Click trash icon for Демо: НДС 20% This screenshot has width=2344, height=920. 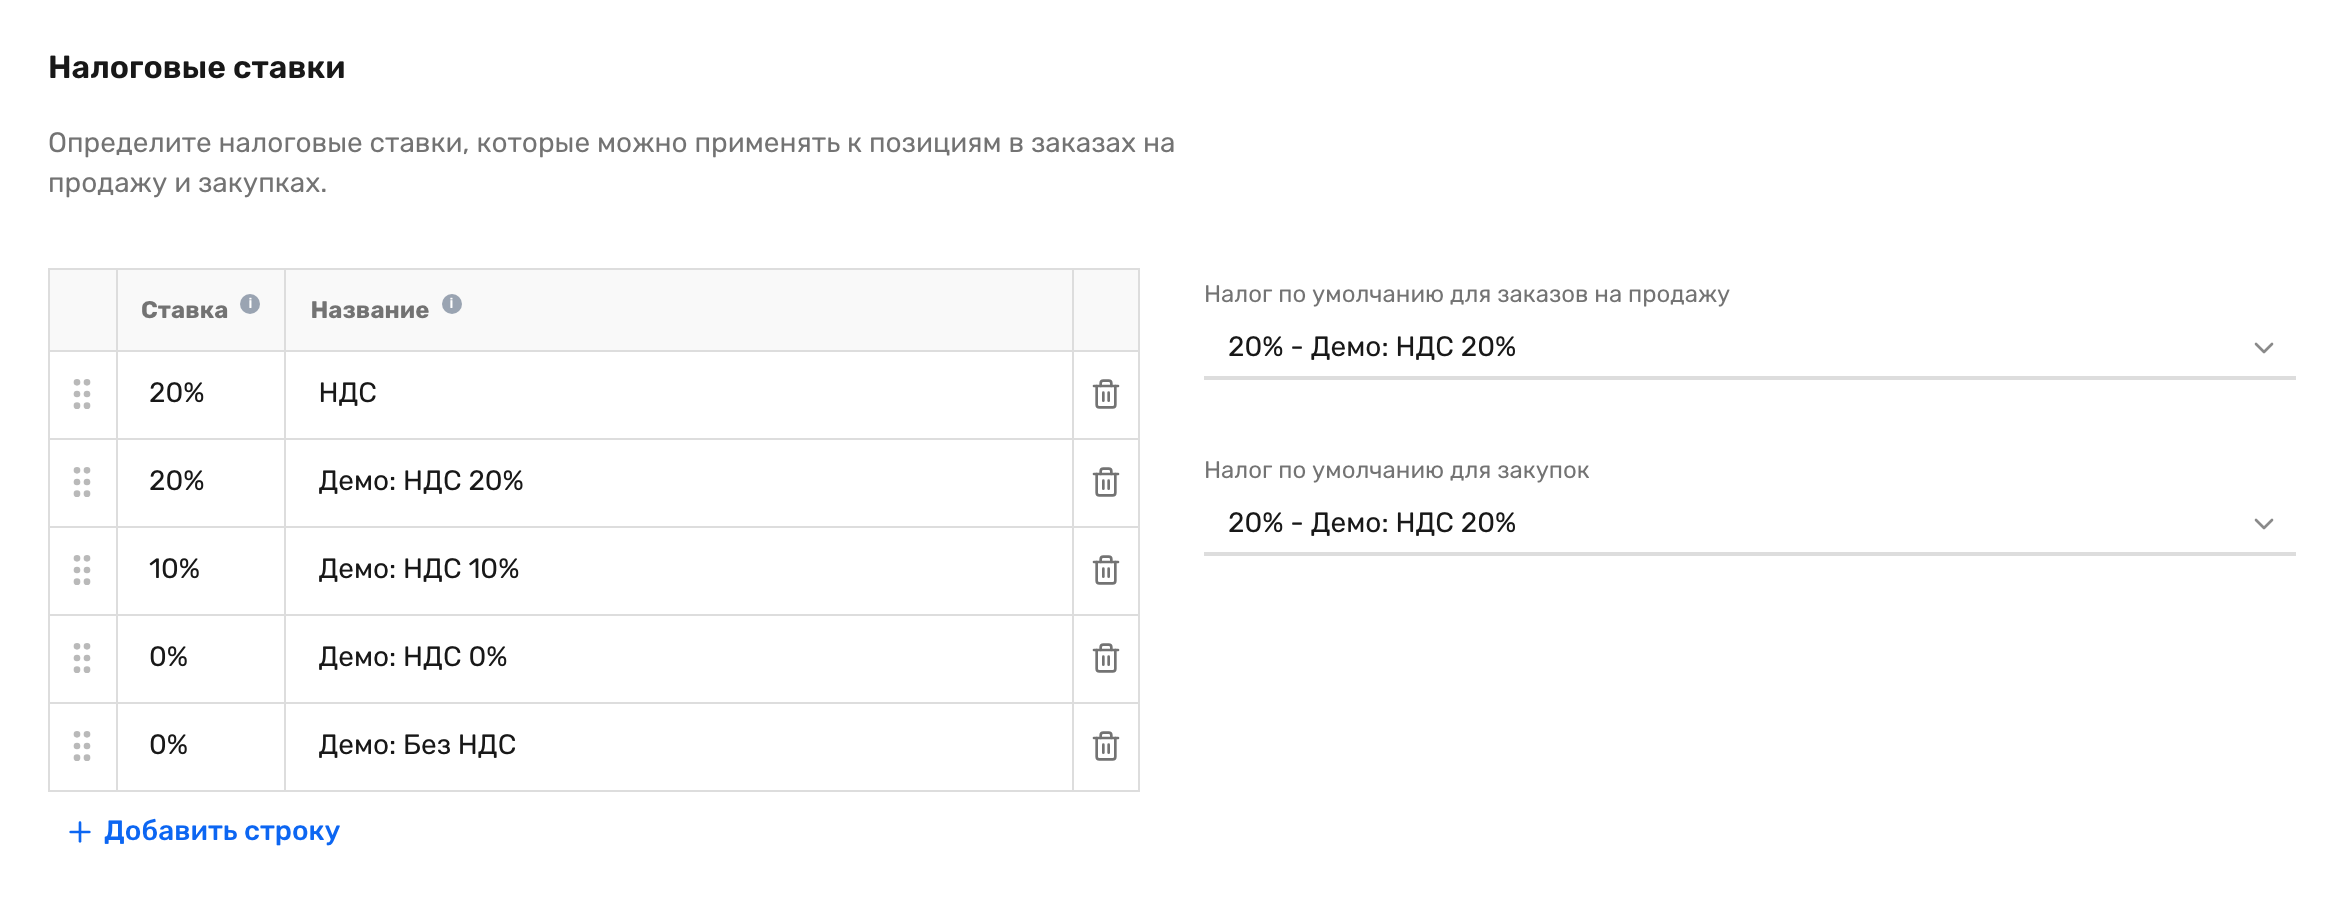click(x=1105, y=482)
